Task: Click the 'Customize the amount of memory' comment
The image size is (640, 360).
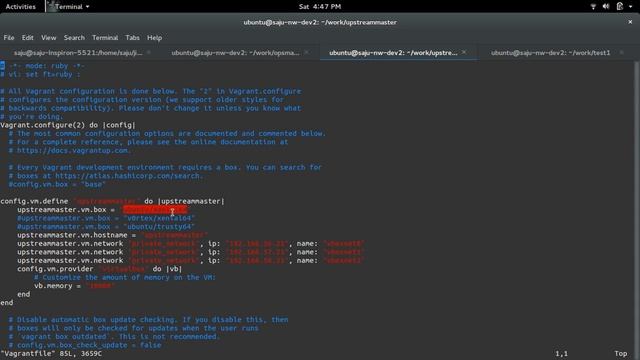Action: (124, 277)
